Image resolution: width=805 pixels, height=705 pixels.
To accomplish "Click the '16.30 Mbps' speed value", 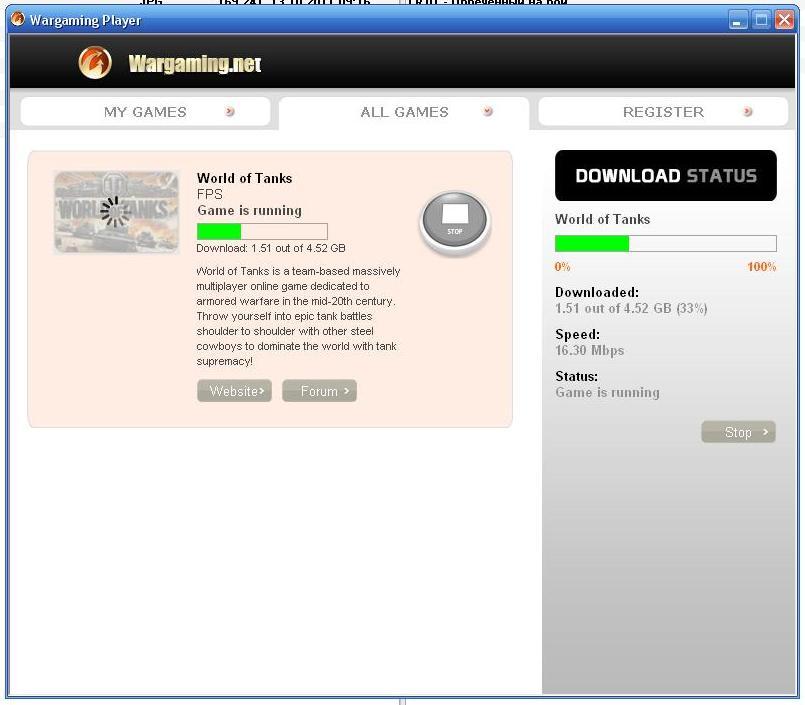I will [x=589, y=351].
